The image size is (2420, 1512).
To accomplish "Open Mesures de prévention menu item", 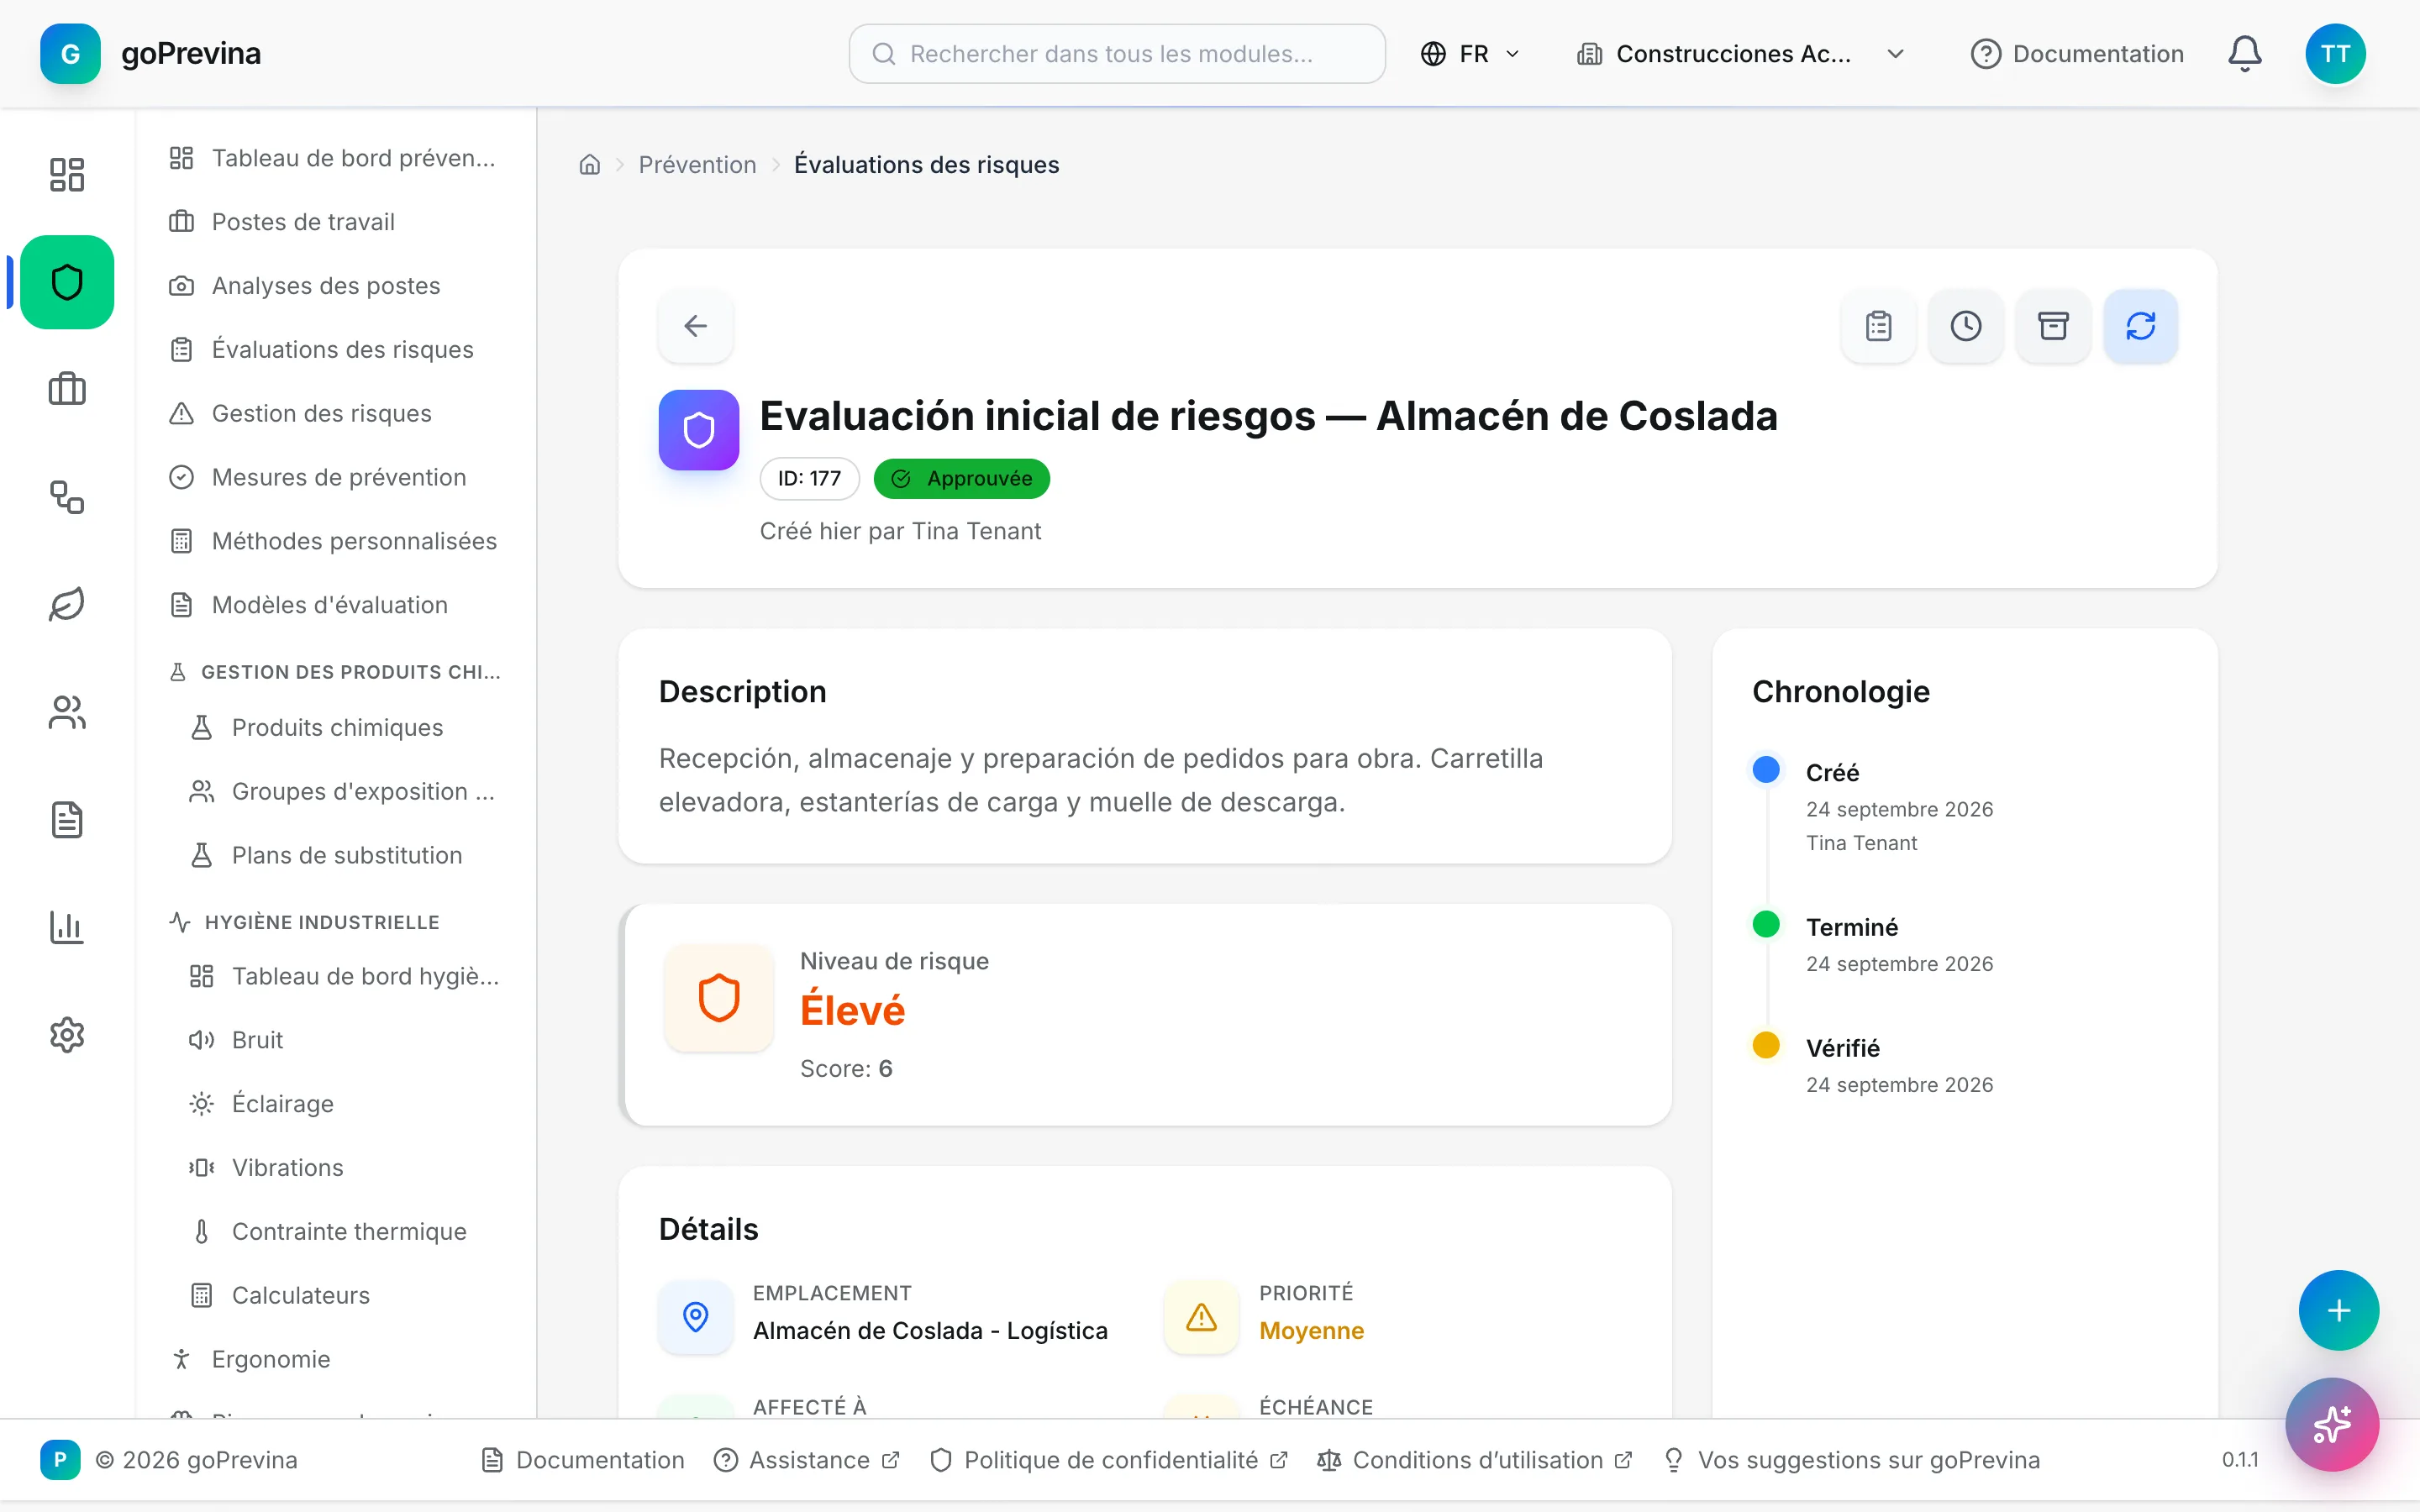I will coord(336,477).
